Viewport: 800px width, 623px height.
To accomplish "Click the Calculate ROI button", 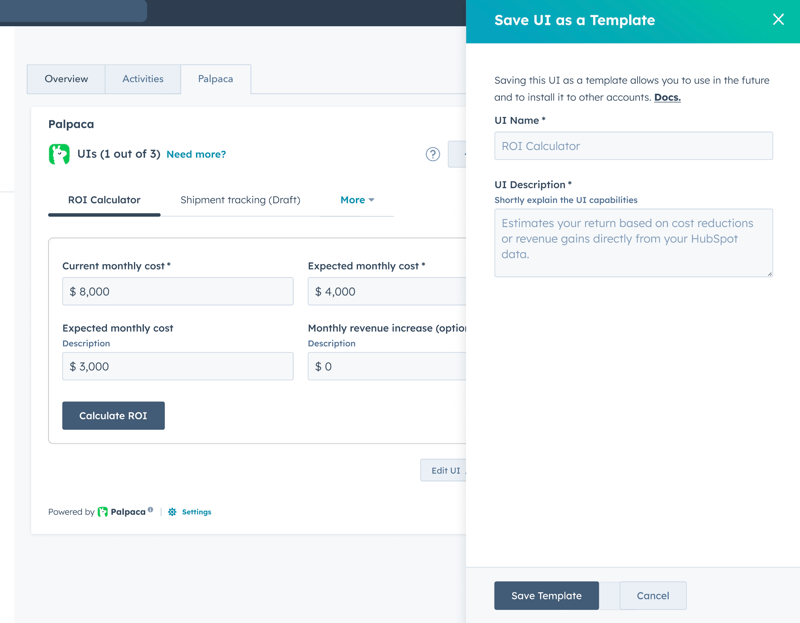I will point(113,416).
